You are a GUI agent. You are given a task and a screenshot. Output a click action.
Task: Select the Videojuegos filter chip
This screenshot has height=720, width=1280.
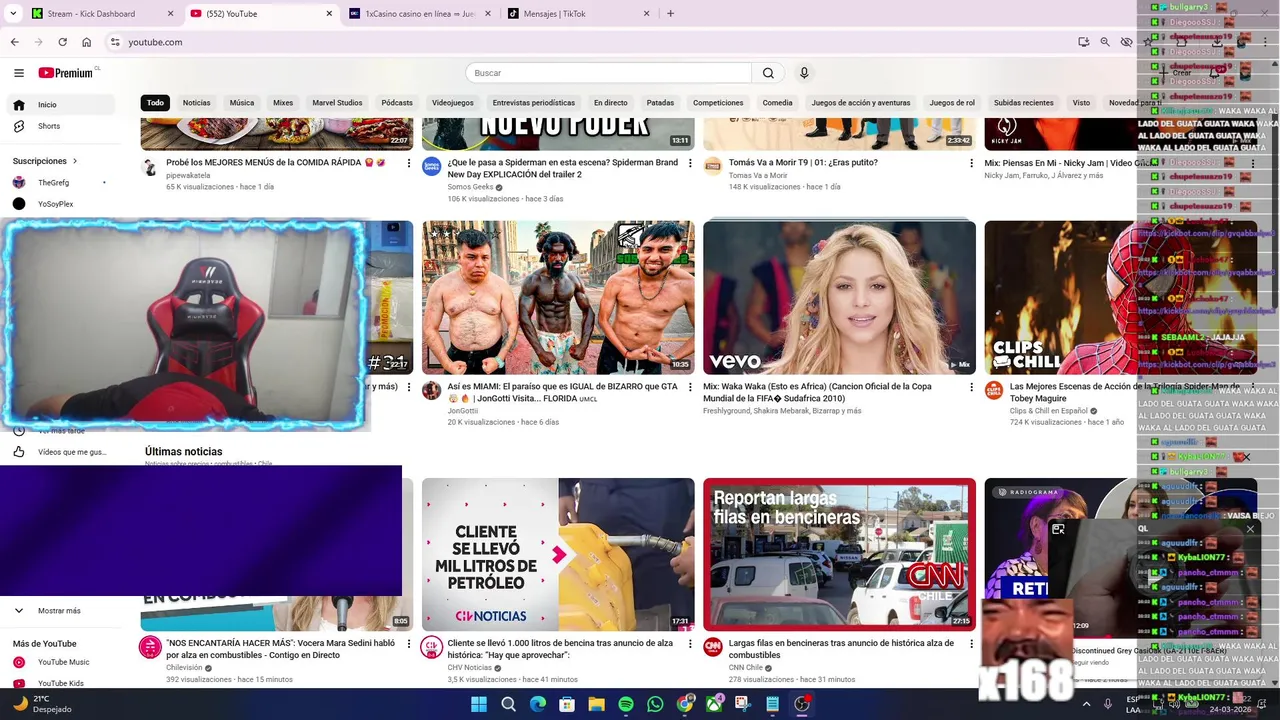(x=453, y=103)
